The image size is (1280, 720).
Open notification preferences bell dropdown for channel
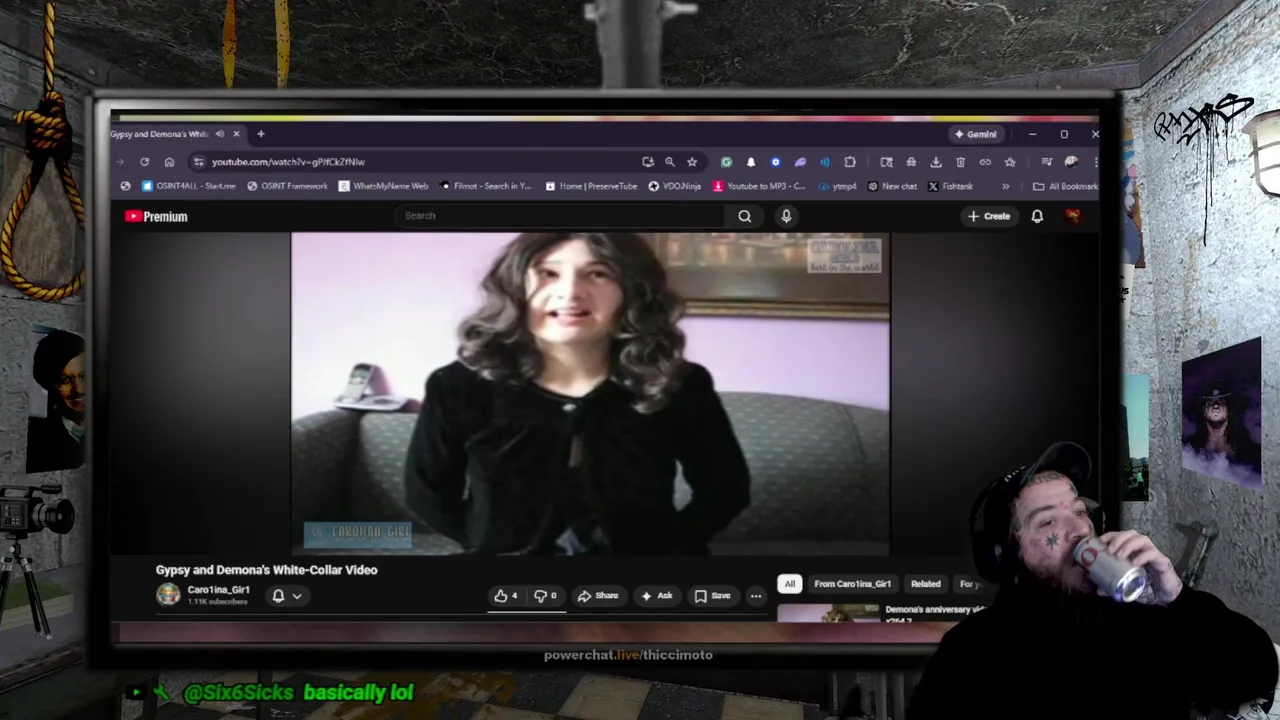pos(286,596)
